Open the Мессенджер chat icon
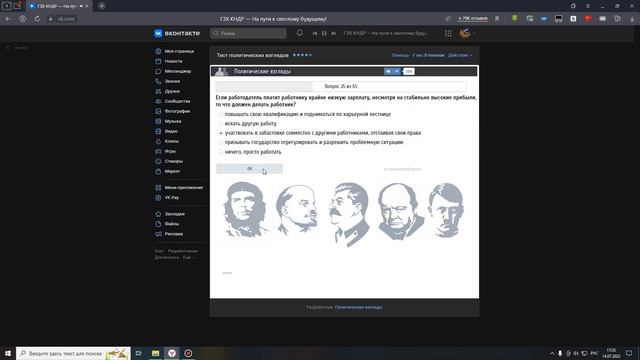 [158, 71]
